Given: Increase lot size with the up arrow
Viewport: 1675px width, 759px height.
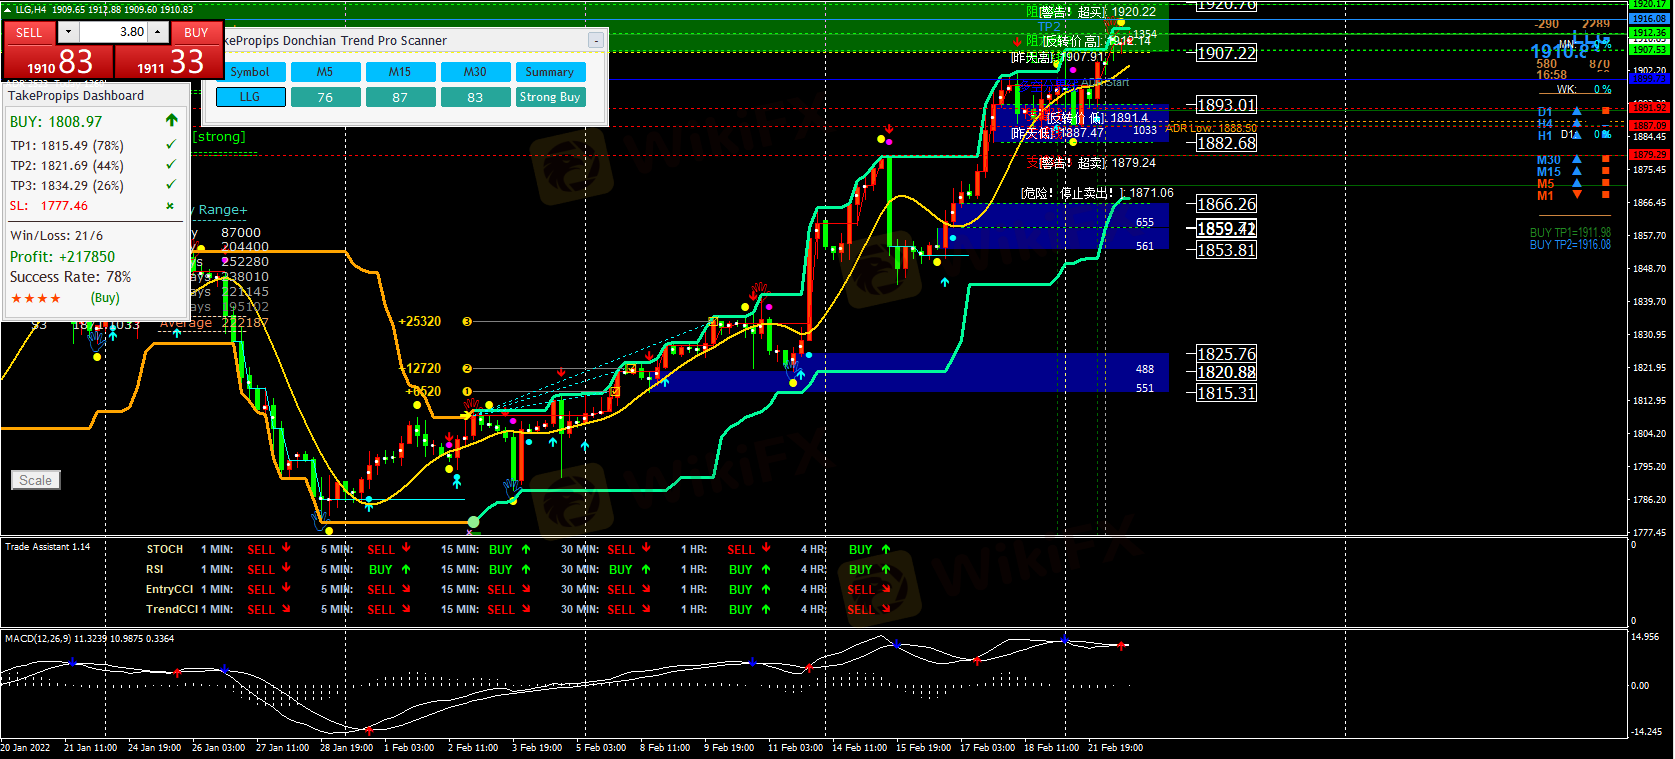Looking at the screenshot, I should (157, 32).
